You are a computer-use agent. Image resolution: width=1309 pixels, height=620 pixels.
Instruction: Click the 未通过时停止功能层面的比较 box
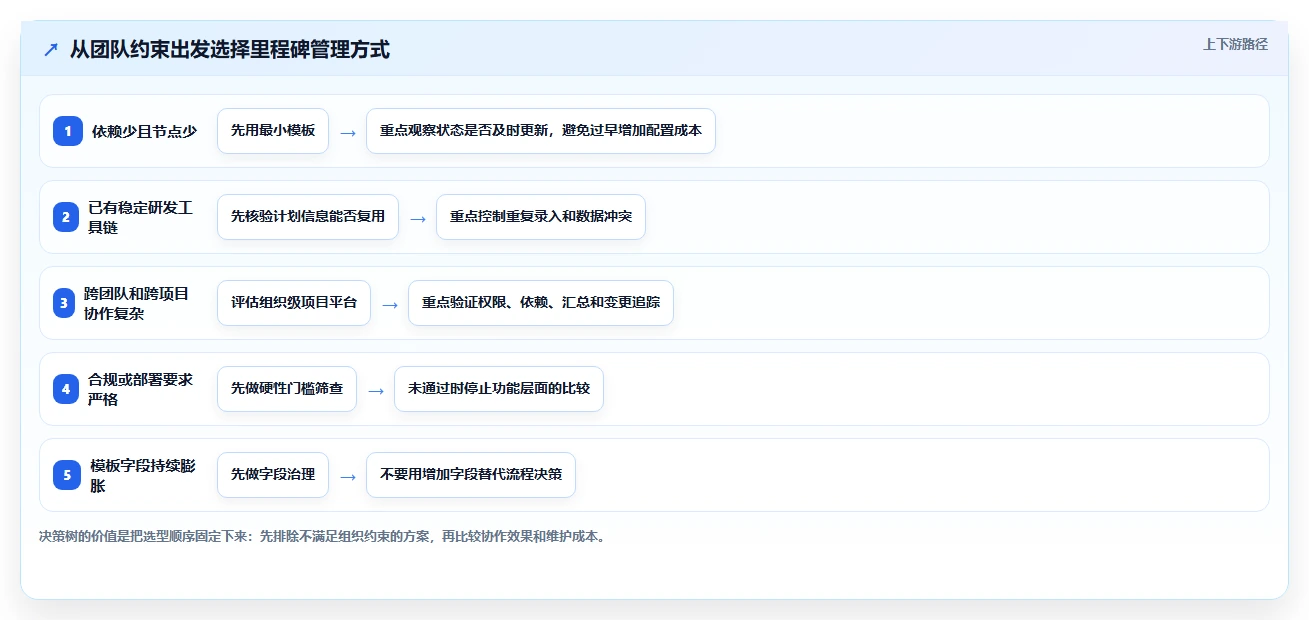click(x=499, y=389)
